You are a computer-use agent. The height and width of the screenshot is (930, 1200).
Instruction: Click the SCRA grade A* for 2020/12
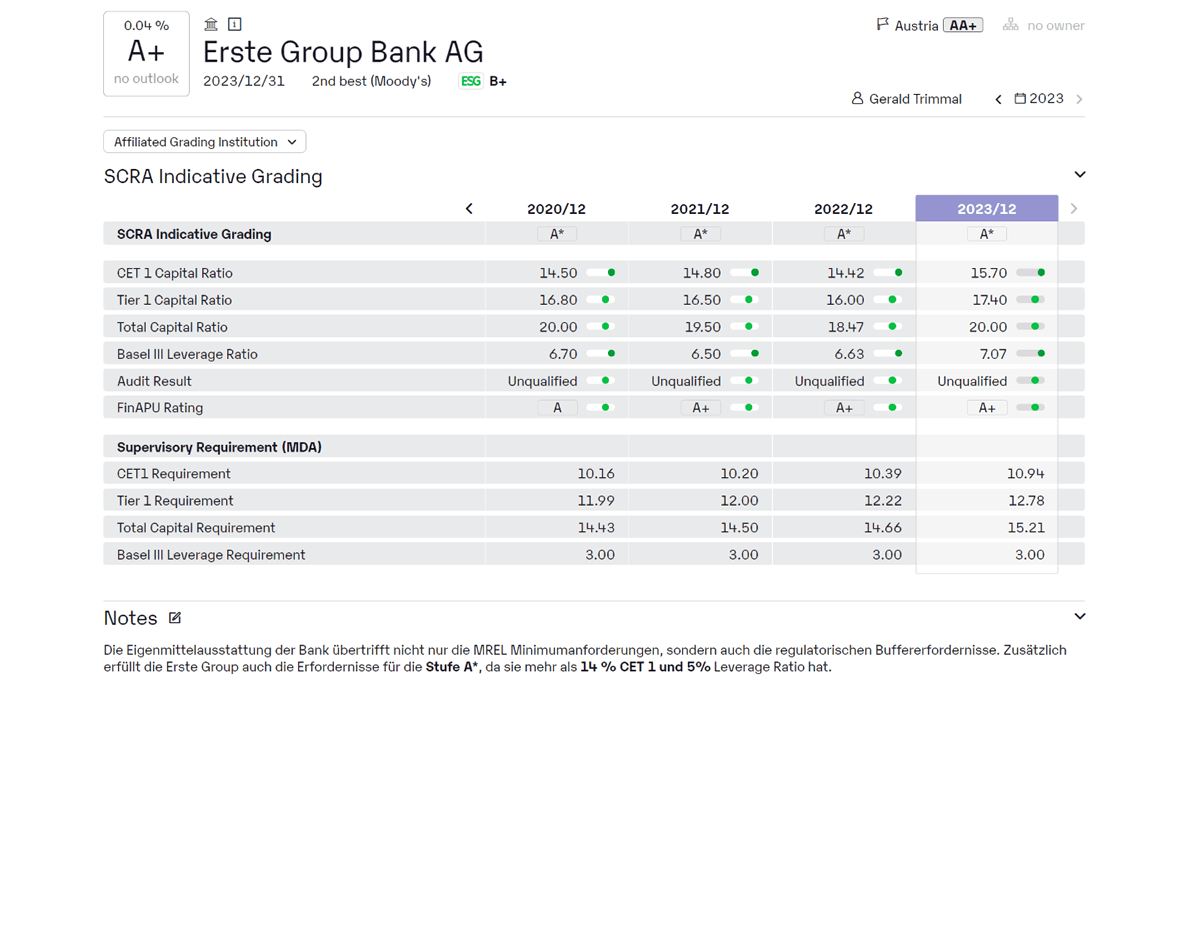click(557, 234)
